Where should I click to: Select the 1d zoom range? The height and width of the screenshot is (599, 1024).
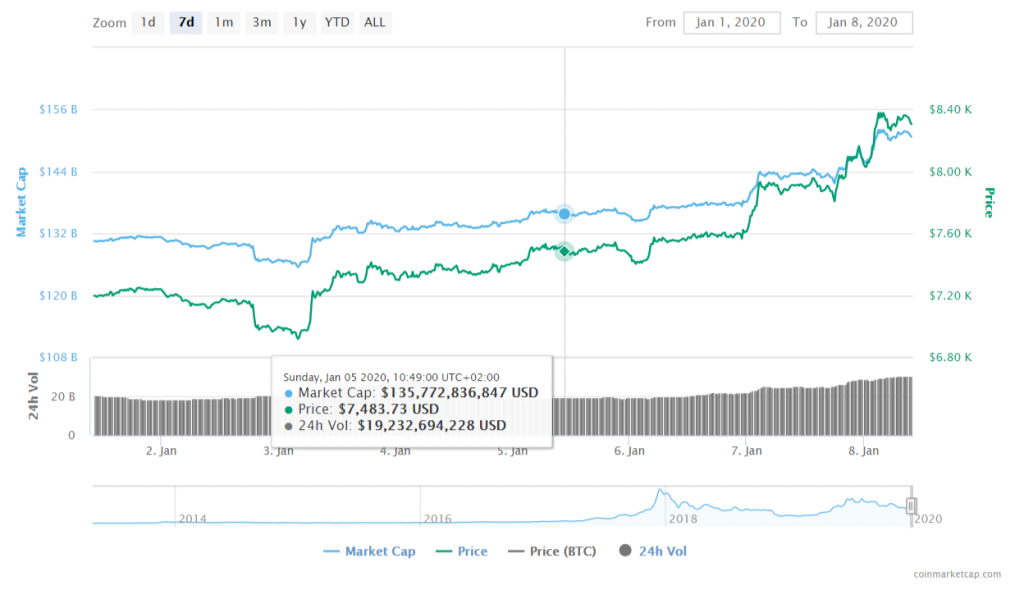click(148, 22)
